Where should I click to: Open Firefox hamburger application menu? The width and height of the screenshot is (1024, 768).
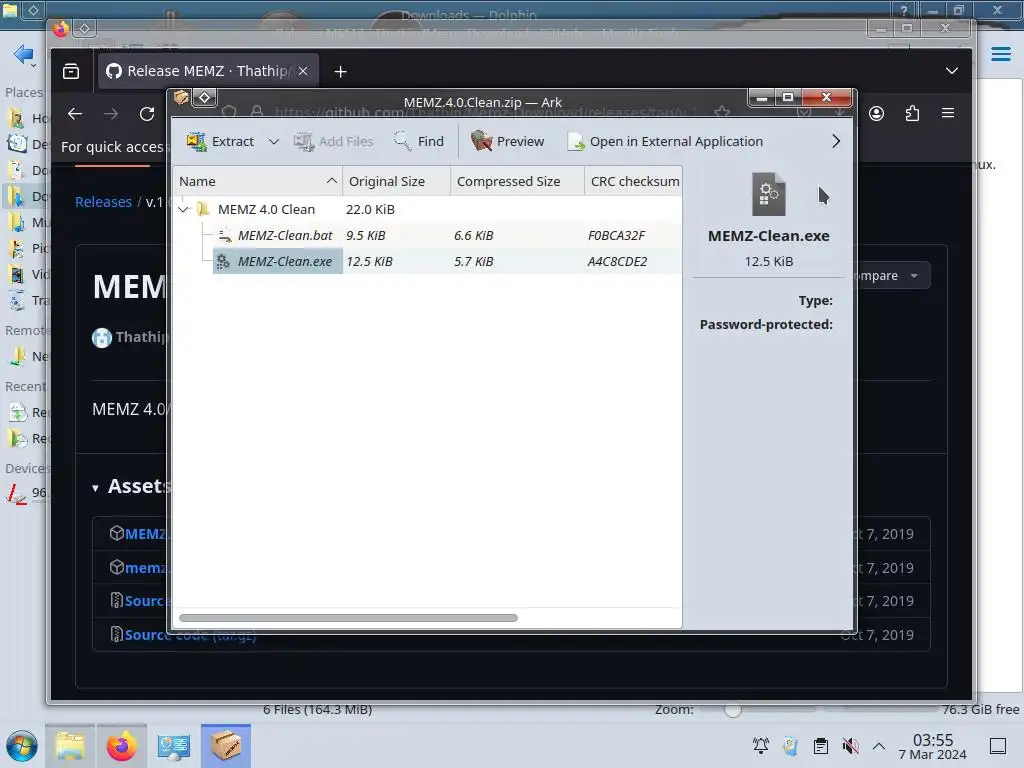[948, 113]
